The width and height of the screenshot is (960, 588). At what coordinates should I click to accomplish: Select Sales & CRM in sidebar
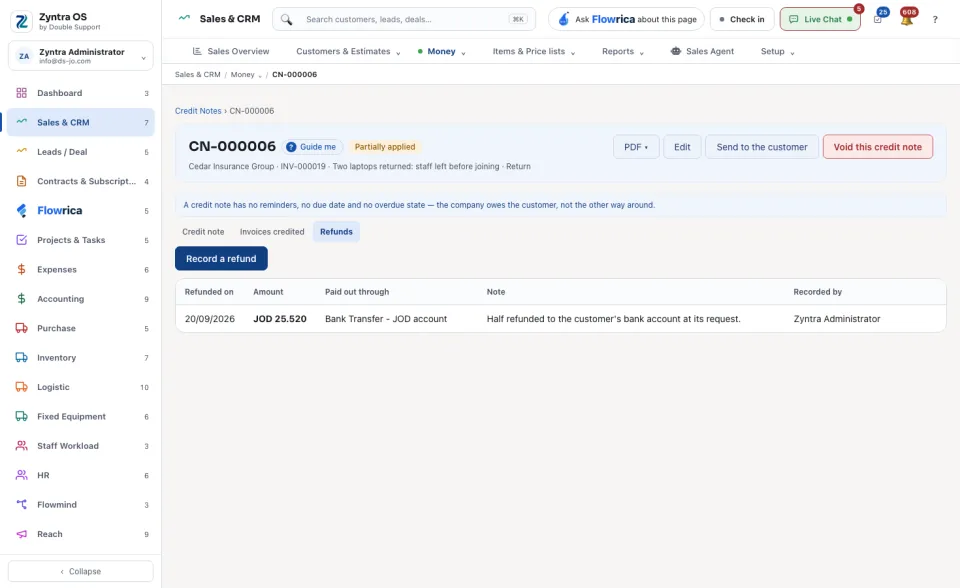[81, 122]
